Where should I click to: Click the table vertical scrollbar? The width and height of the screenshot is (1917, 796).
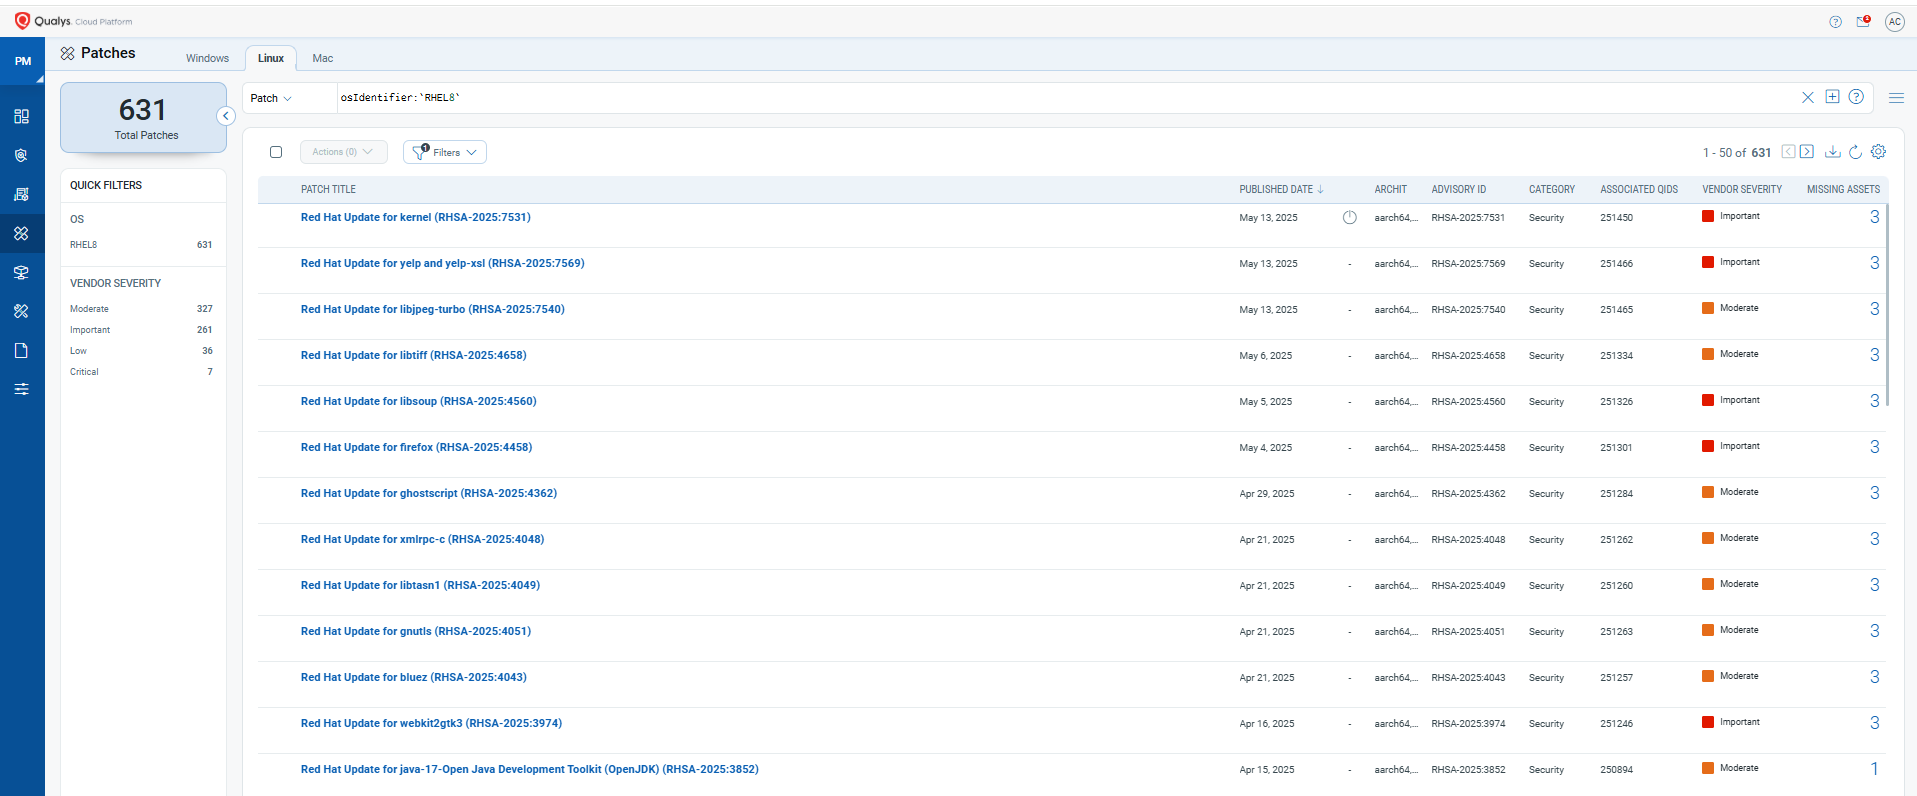tap(1887, 305)
